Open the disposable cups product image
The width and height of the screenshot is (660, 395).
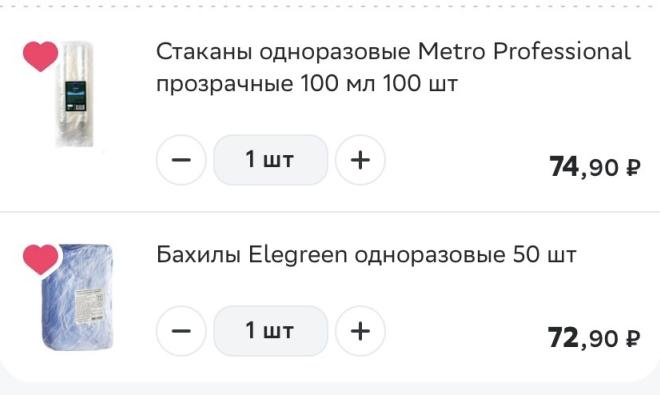coord(75,93)
